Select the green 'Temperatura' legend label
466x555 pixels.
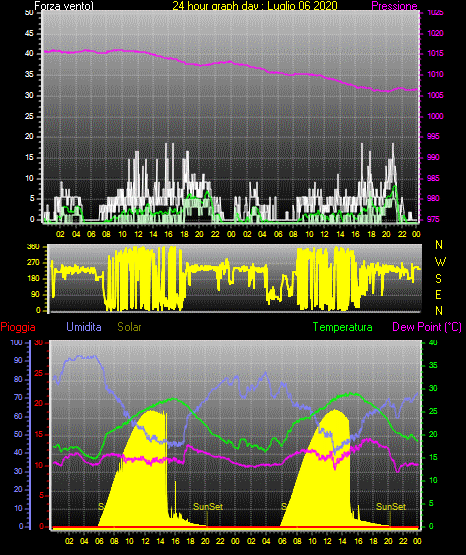coord(343,327)
